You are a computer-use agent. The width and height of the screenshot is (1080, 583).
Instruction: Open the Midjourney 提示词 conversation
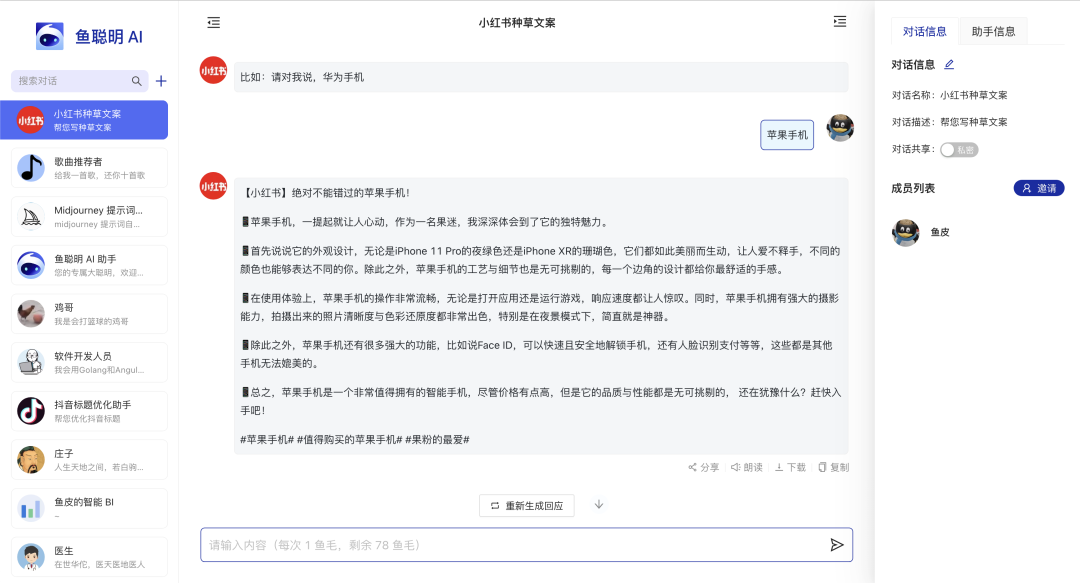tap(89, 216)
